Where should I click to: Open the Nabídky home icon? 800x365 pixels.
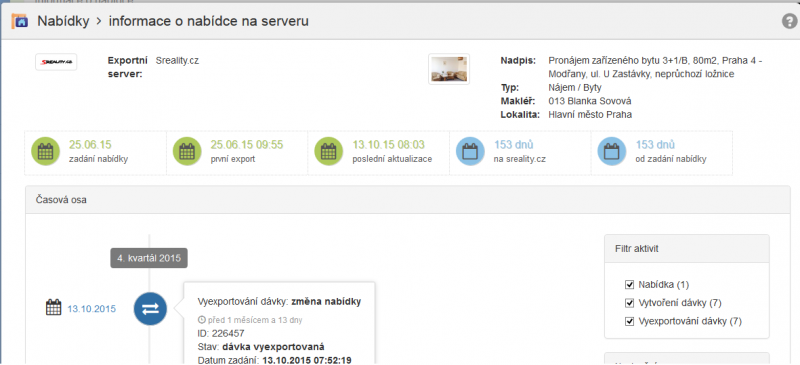pos(19,21)
